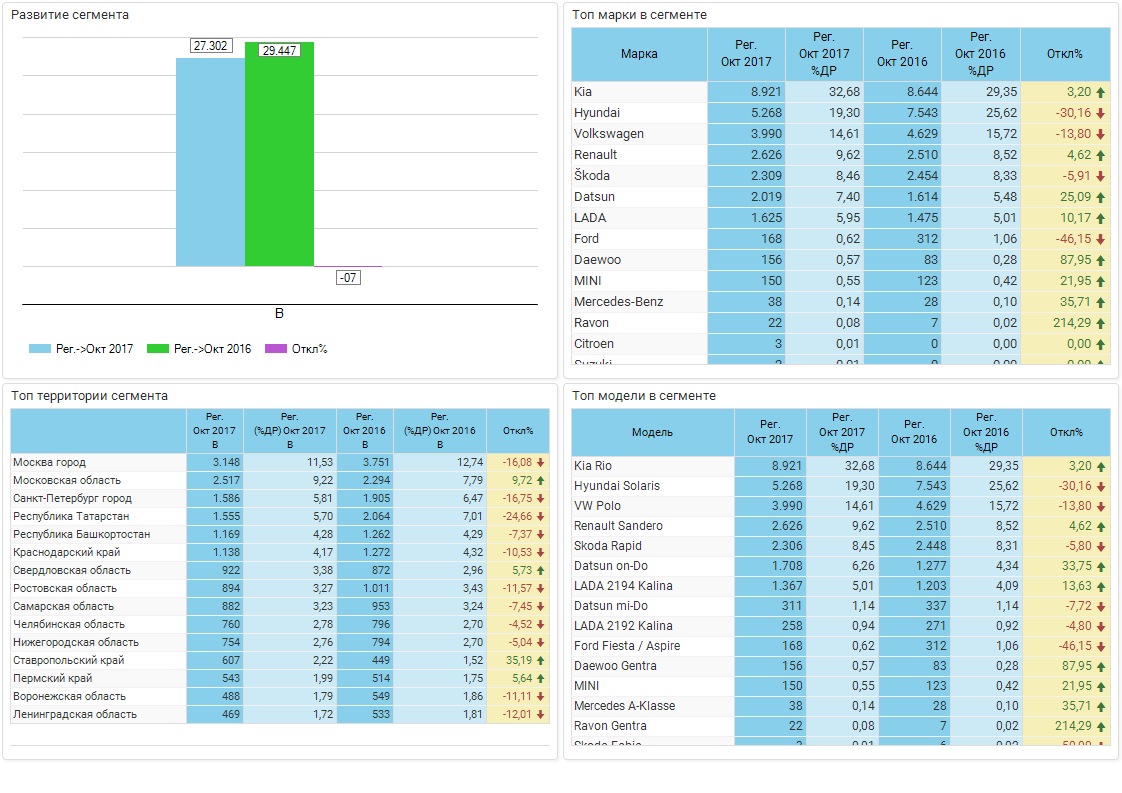Sort the brands table by Марка header
Screen dimensions: 1122x793
click(x=639, y=54)
